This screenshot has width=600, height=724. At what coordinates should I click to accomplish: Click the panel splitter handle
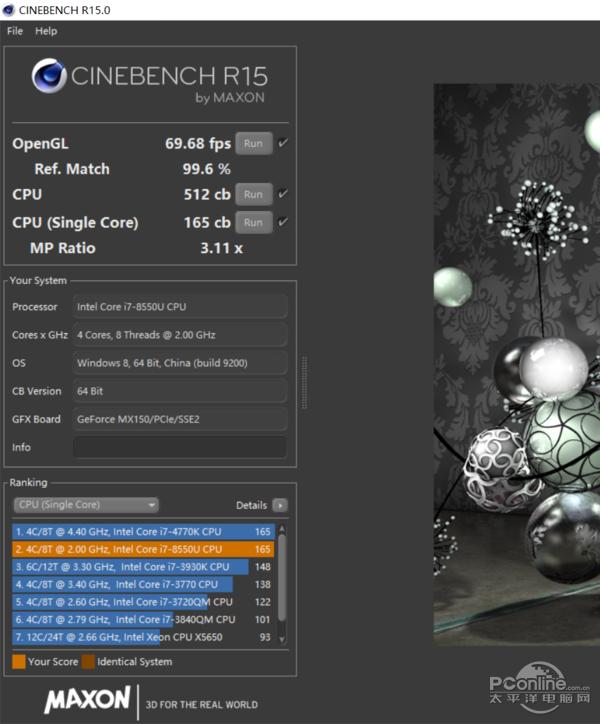tap(304, 382)
